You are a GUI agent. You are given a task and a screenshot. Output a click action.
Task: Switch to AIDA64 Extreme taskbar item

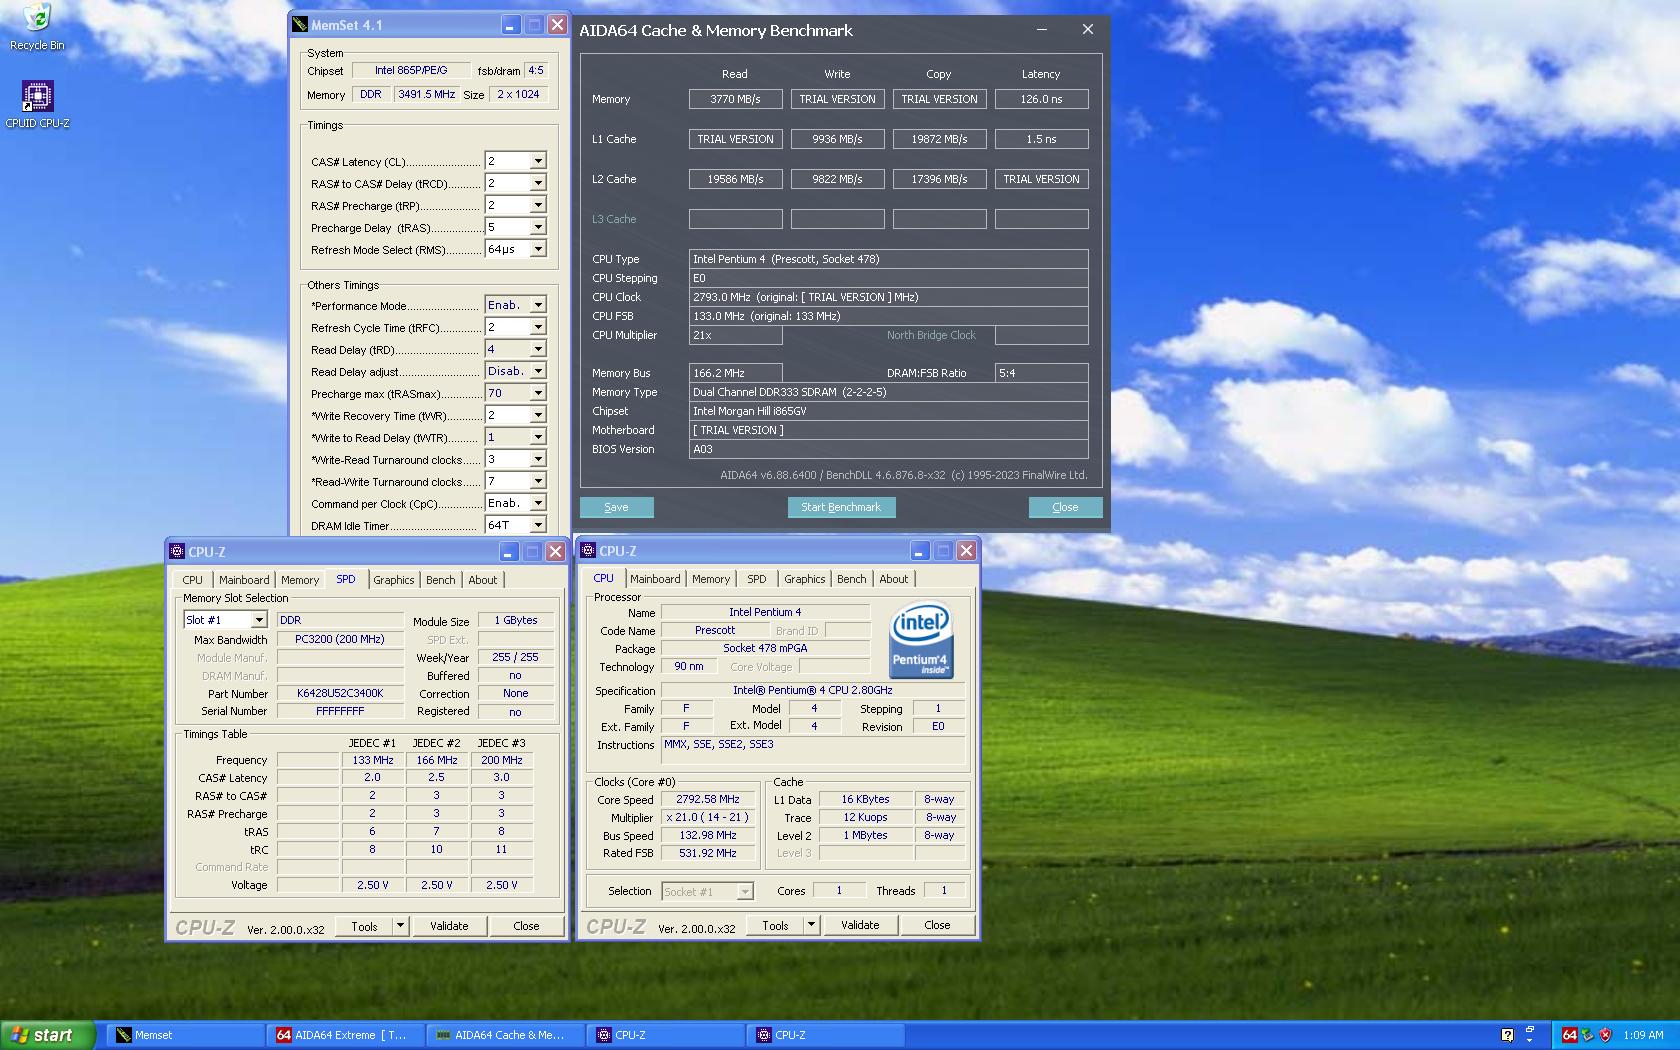pyautogui.click(x=345, y=1035)
